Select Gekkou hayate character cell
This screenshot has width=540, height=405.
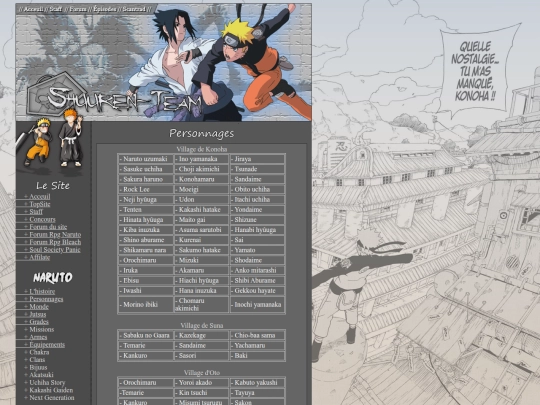pos(258,290)
